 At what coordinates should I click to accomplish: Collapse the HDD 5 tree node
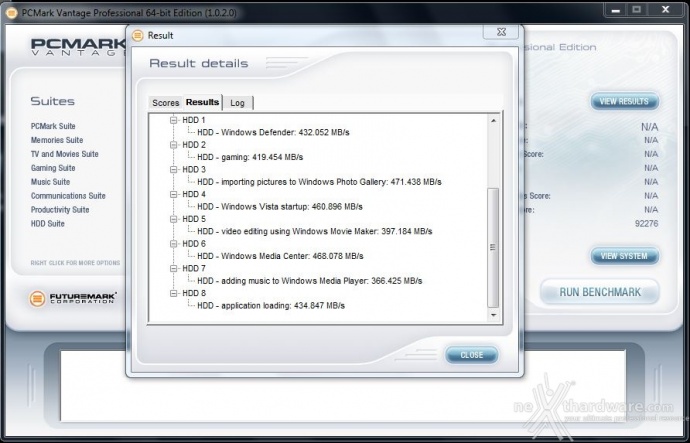[x=173, y=219]
